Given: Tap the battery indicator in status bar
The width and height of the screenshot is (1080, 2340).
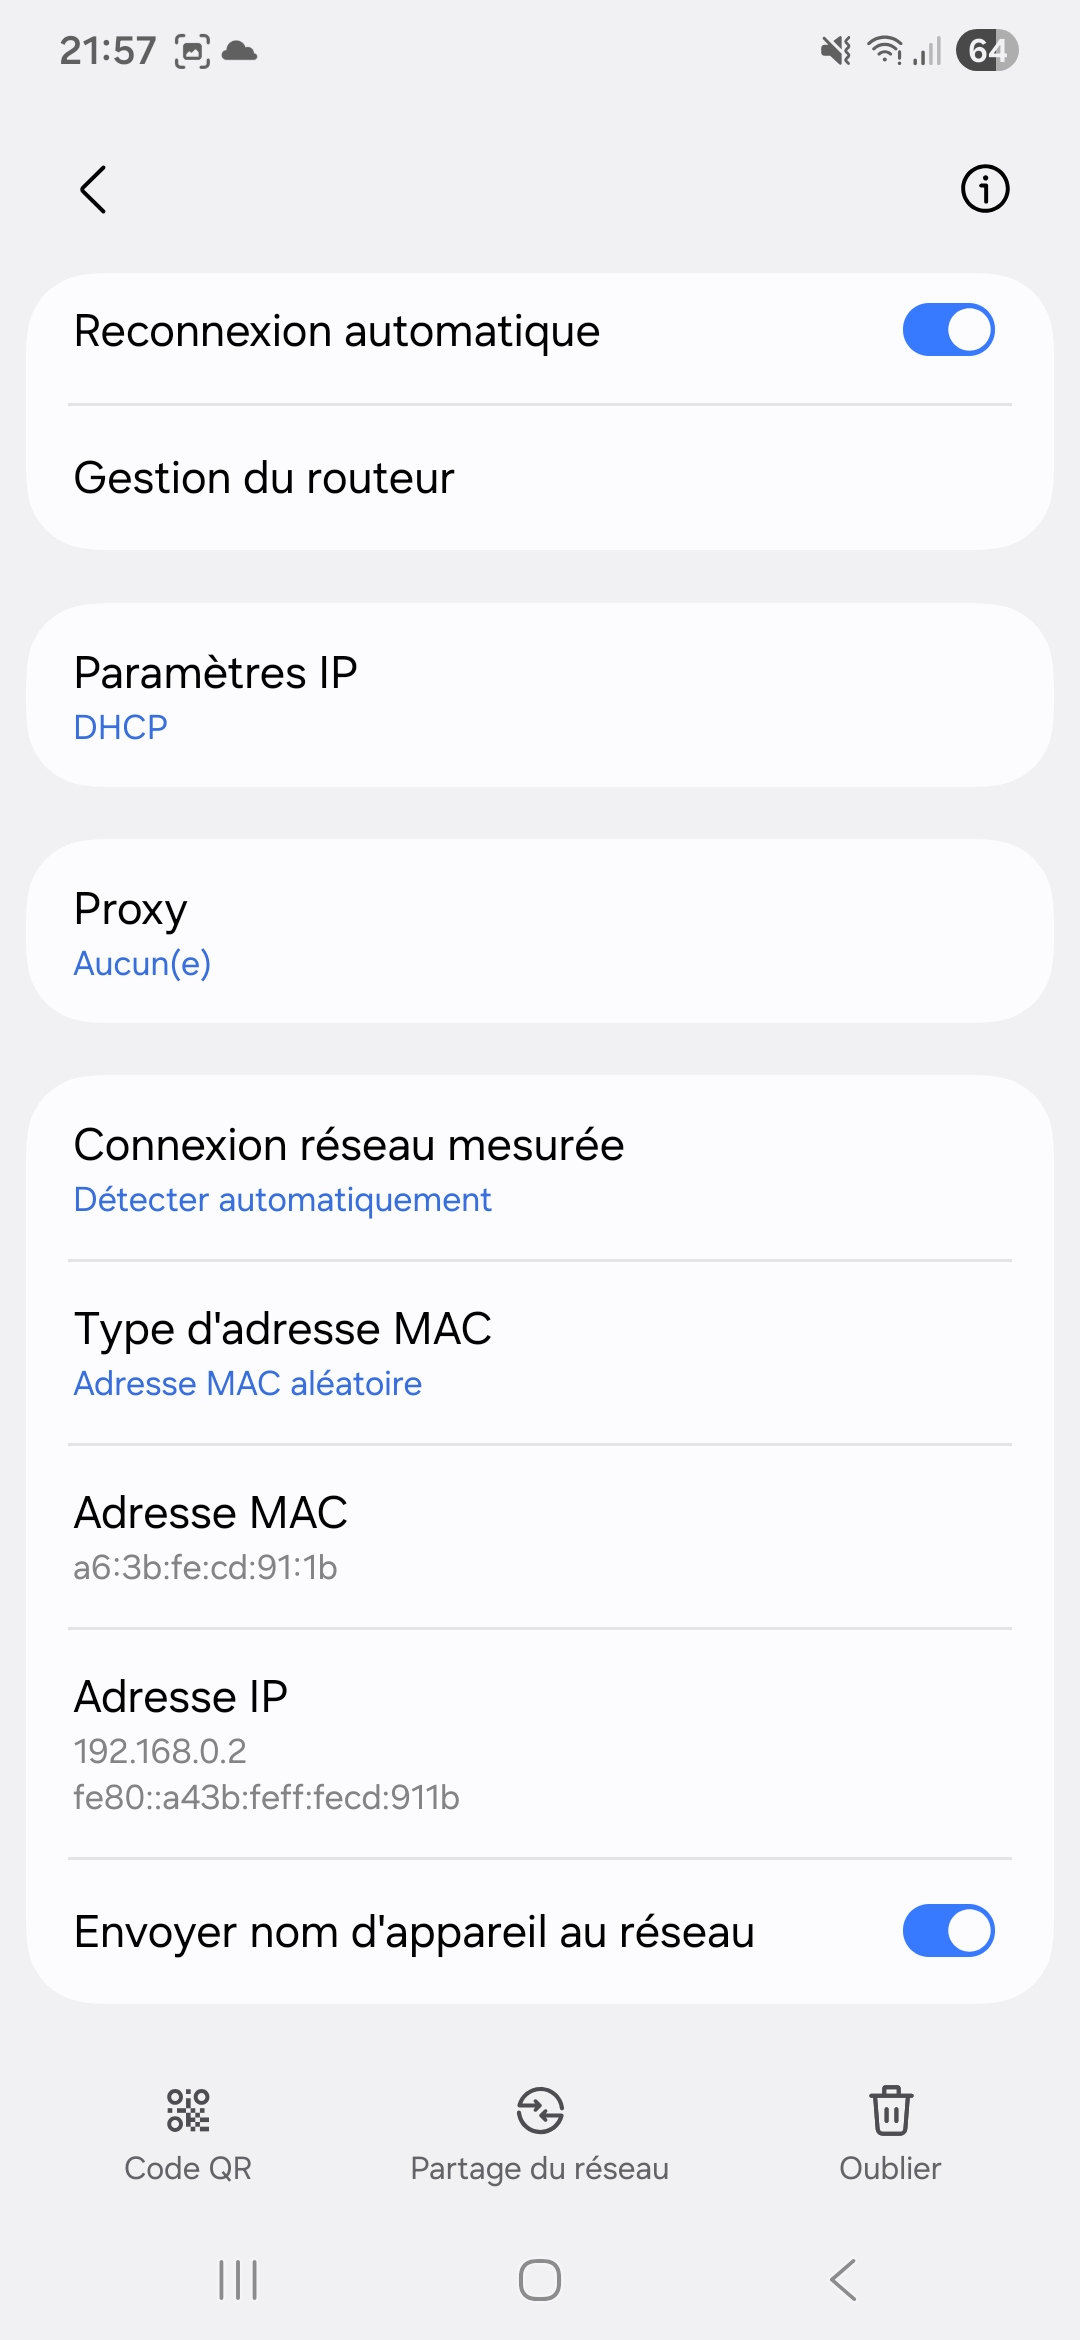Looking at the screenshot, I should pos(986,50).
